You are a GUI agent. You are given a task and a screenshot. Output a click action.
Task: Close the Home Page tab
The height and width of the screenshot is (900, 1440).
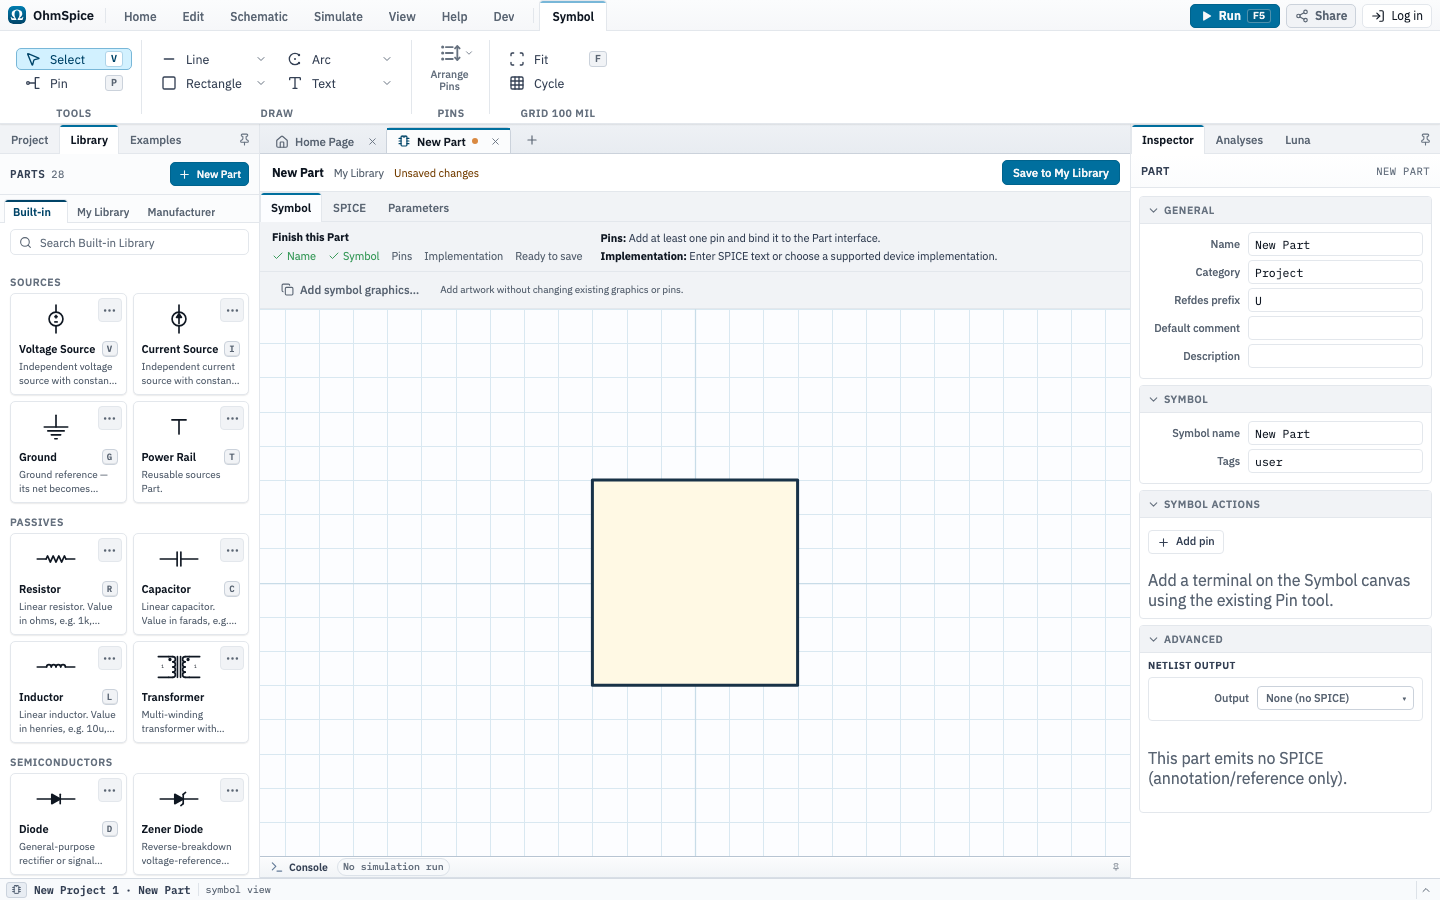point(372,142)
